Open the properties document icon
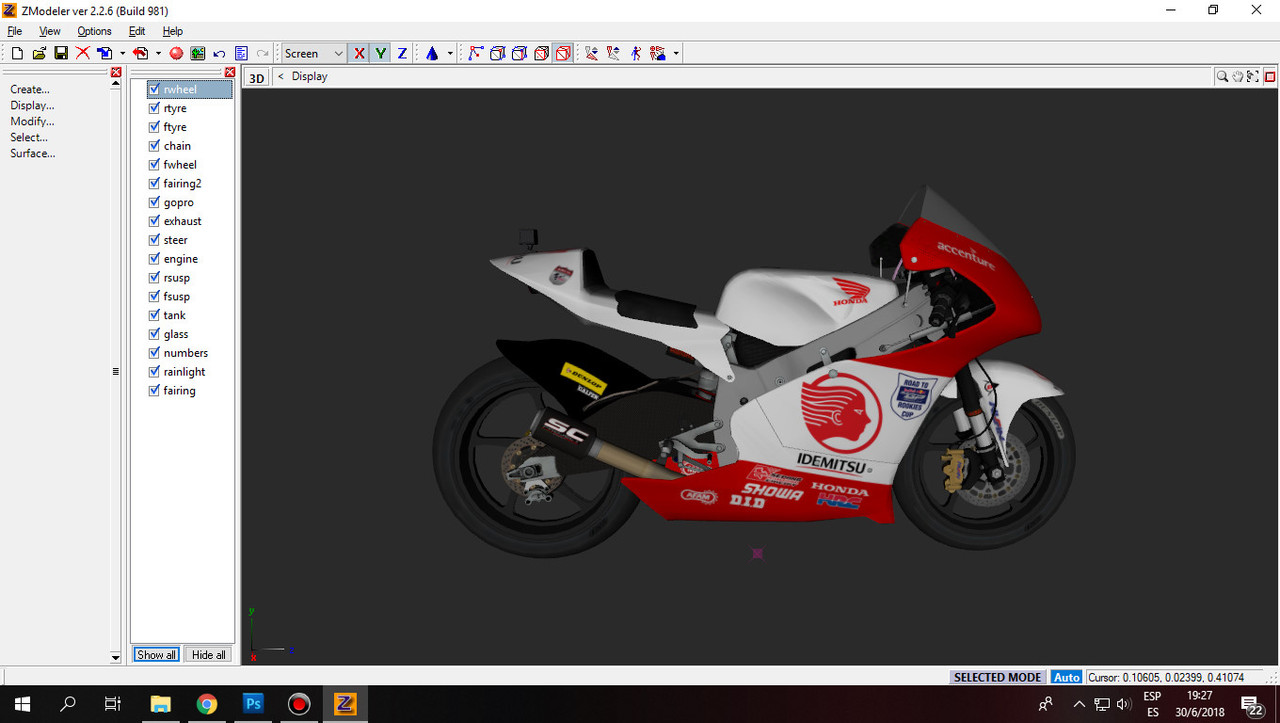Screen dimensions: 1280x723 pyautogui.click(x=241, y=53)
